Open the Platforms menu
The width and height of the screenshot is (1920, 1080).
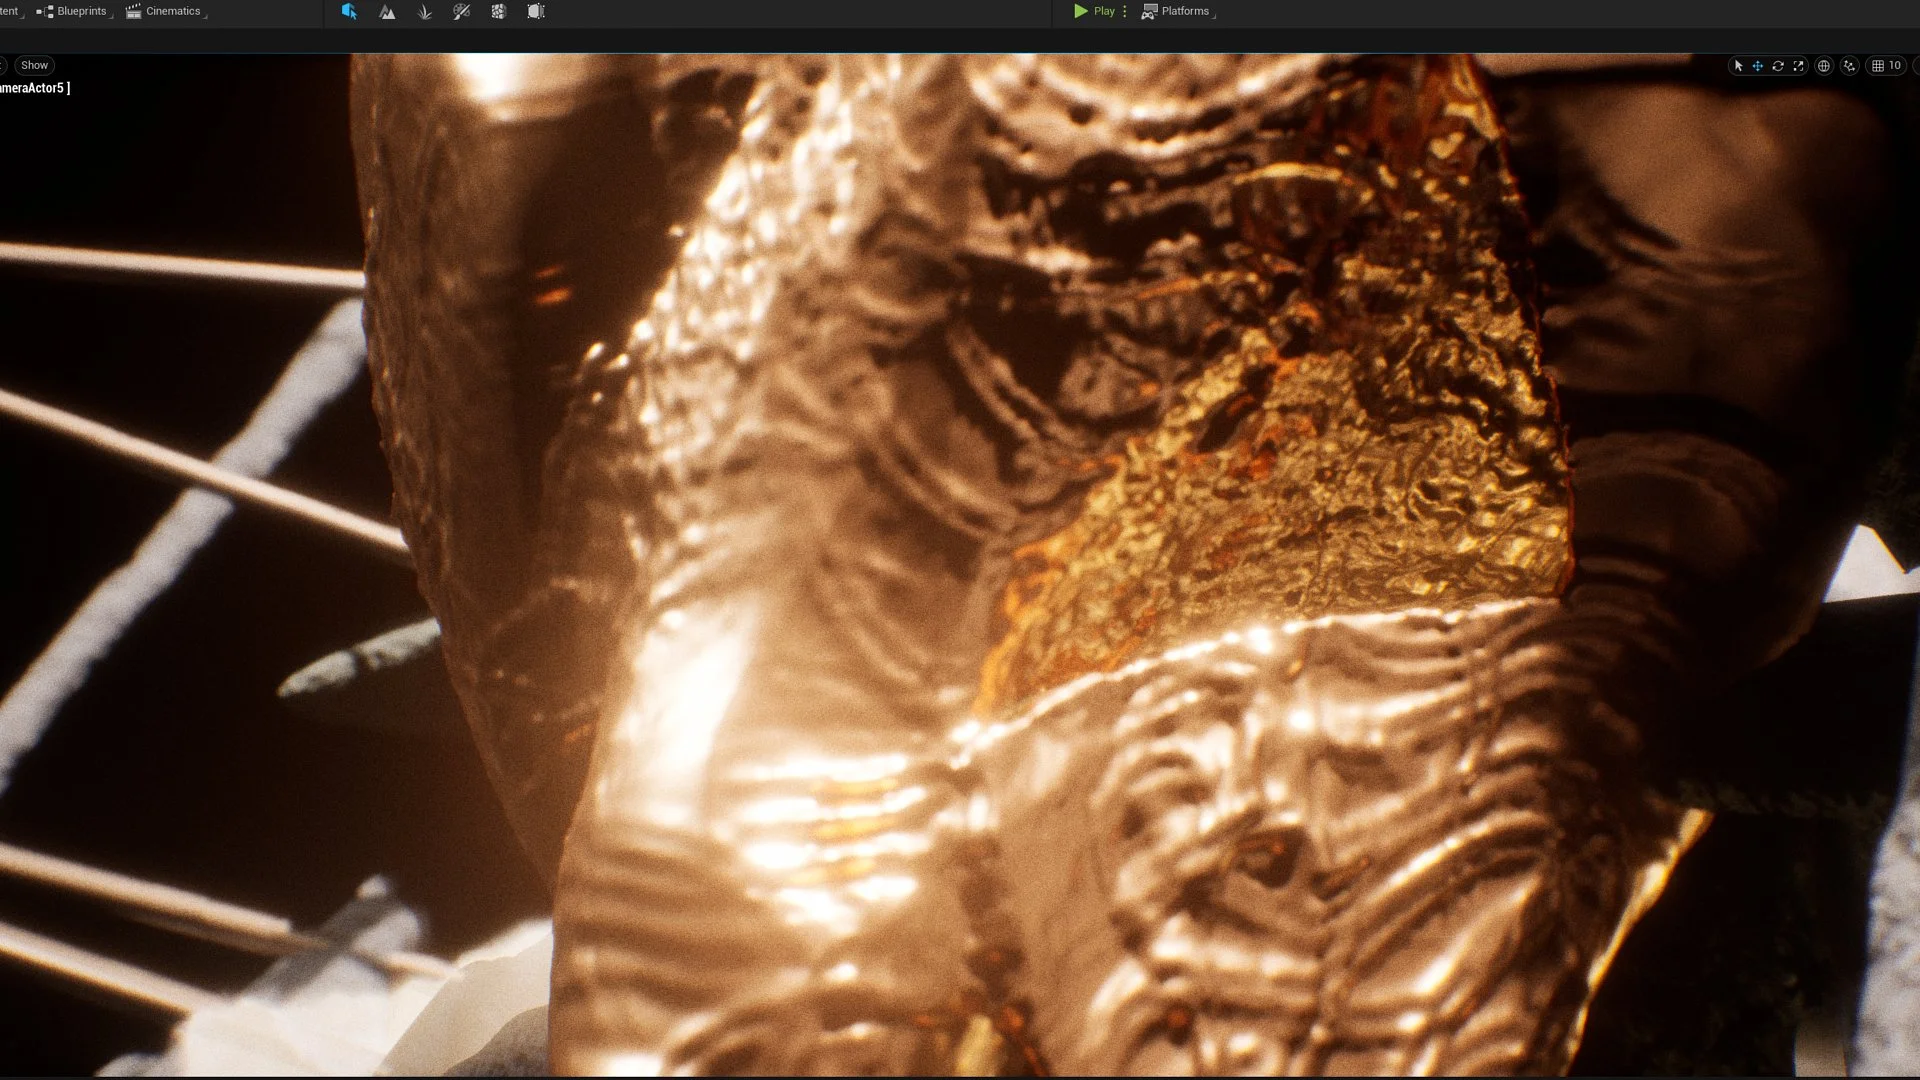1178,12
